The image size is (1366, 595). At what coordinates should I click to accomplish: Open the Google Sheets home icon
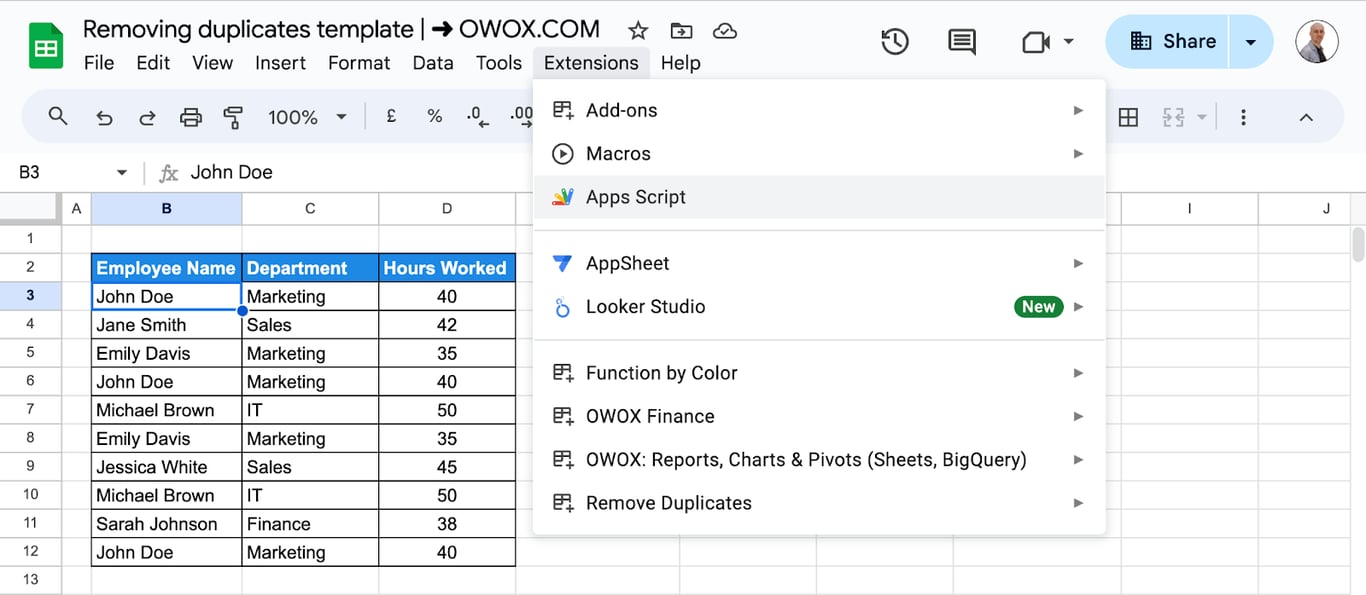point(46,46)
